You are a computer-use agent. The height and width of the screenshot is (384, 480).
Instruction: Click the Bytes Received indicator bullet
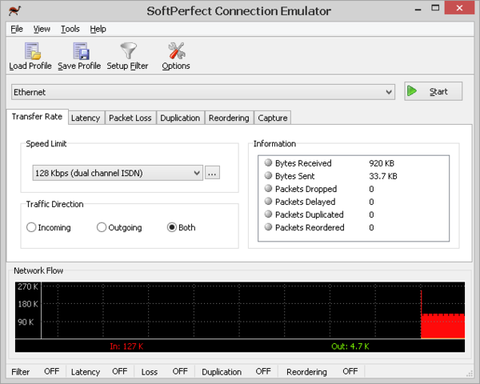(268, 163)
